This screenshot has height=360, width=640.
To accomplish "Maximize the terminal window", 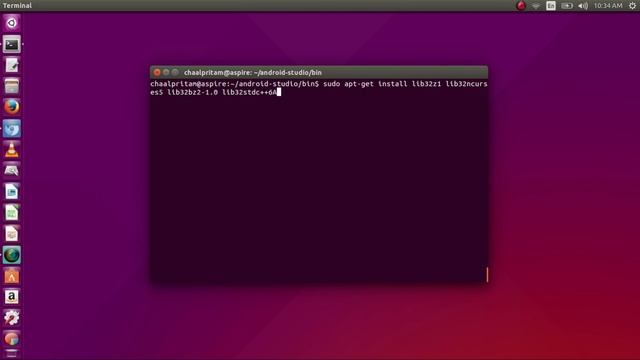I will [175, 72].
